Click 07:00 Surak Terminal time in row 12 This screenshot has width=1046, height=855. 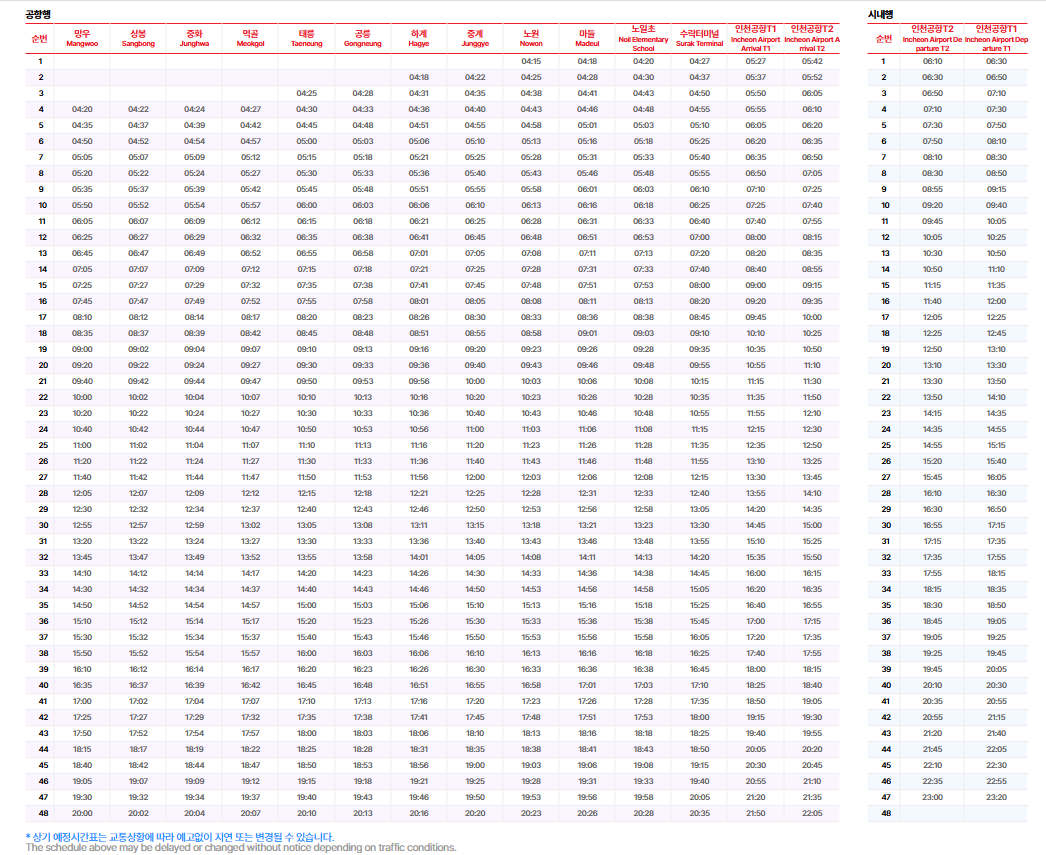pos(700,237)
